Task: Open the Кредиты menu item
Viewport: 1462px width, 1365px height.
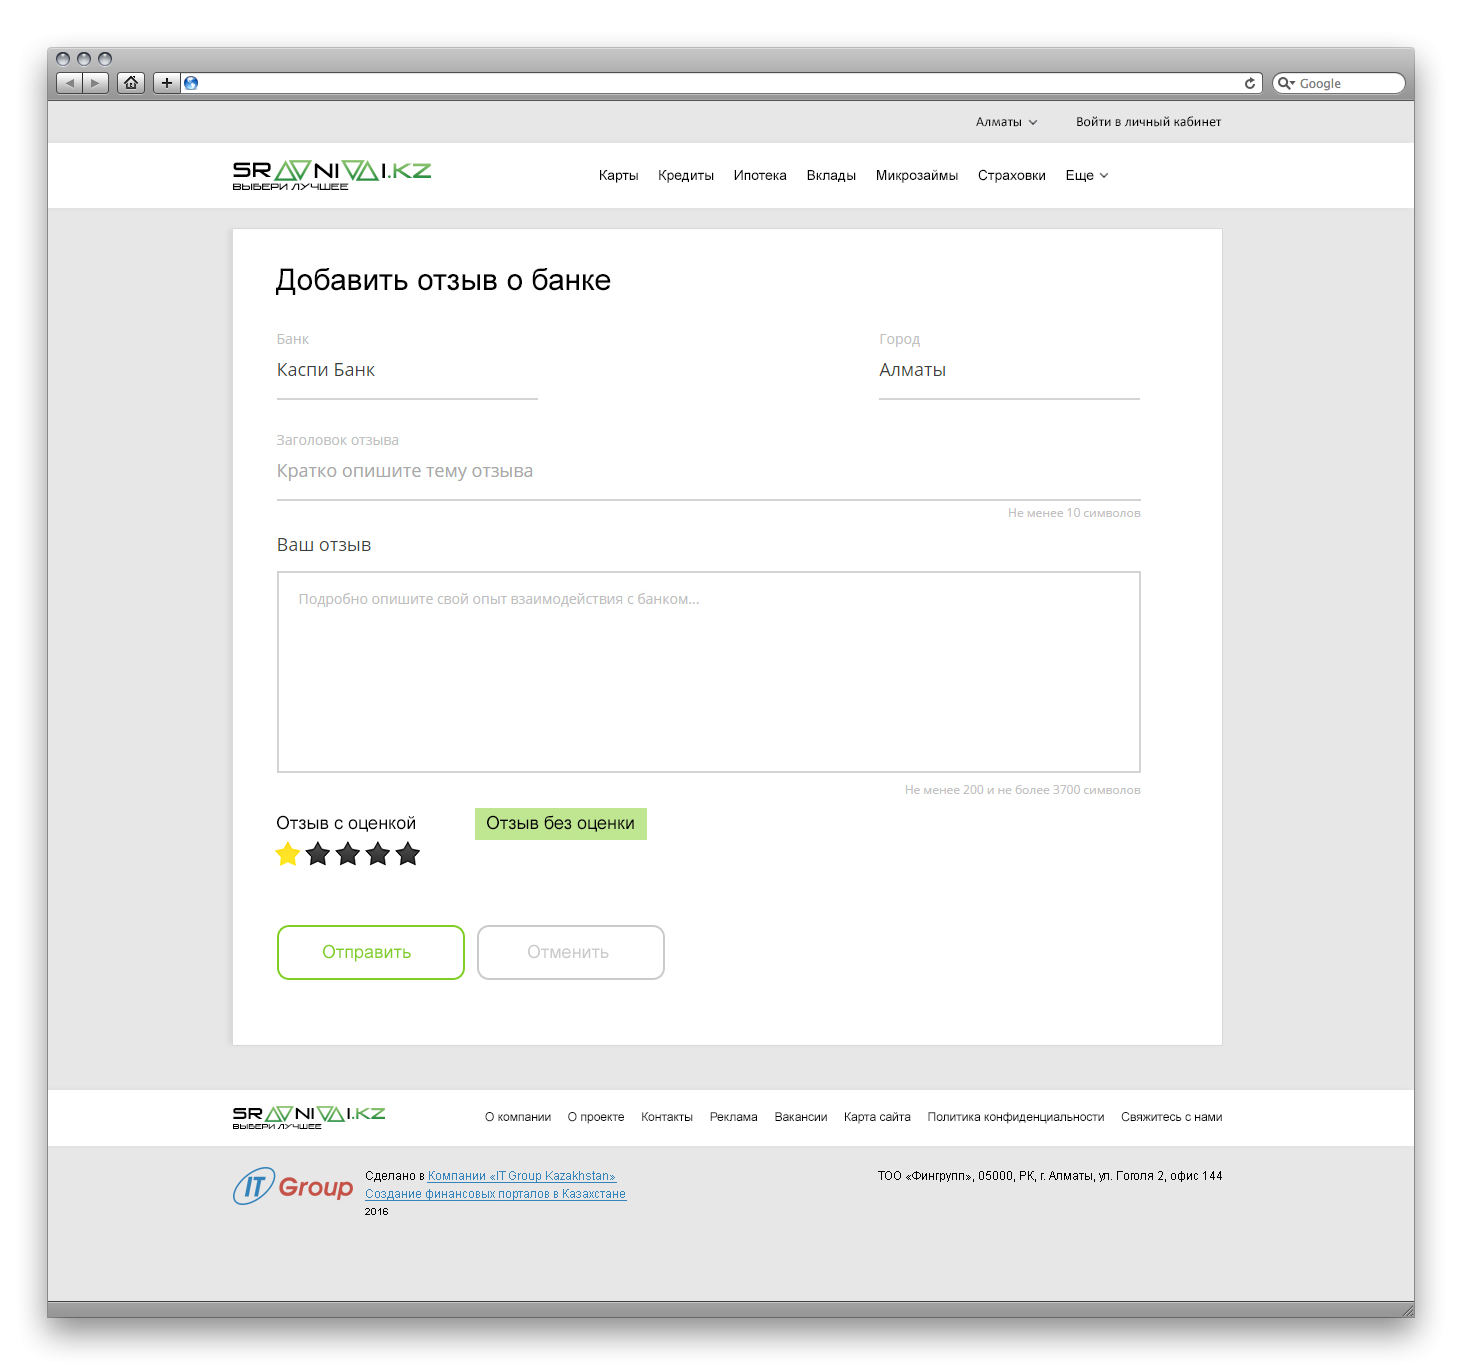Action: pyautogui.click(x=686, y=175)
